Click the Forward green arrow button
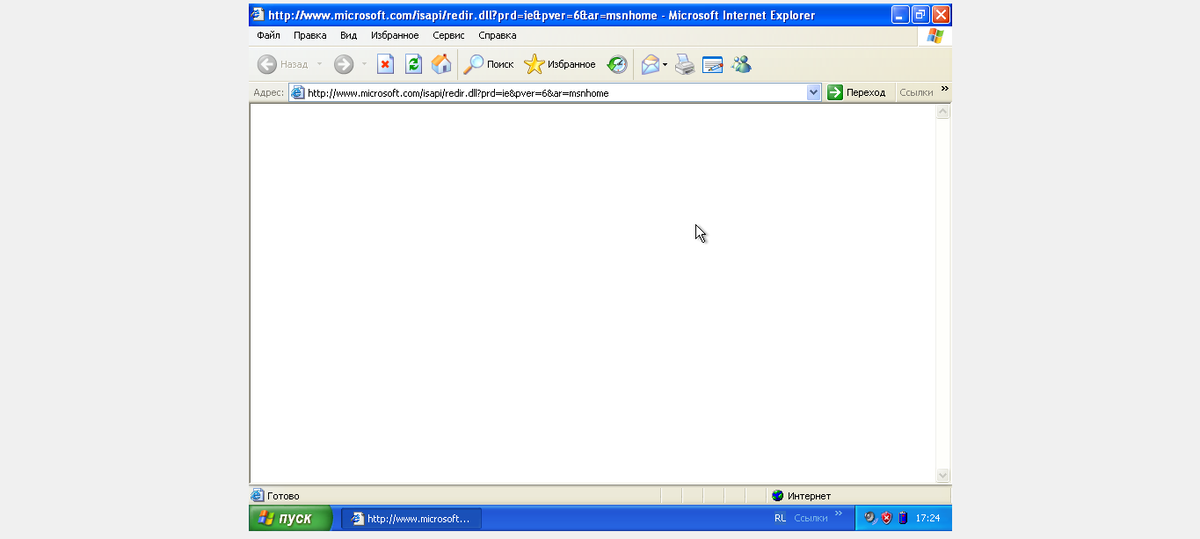Viewport: 1200px width, 539px height. pyautogui.click(x=343, y=64)
